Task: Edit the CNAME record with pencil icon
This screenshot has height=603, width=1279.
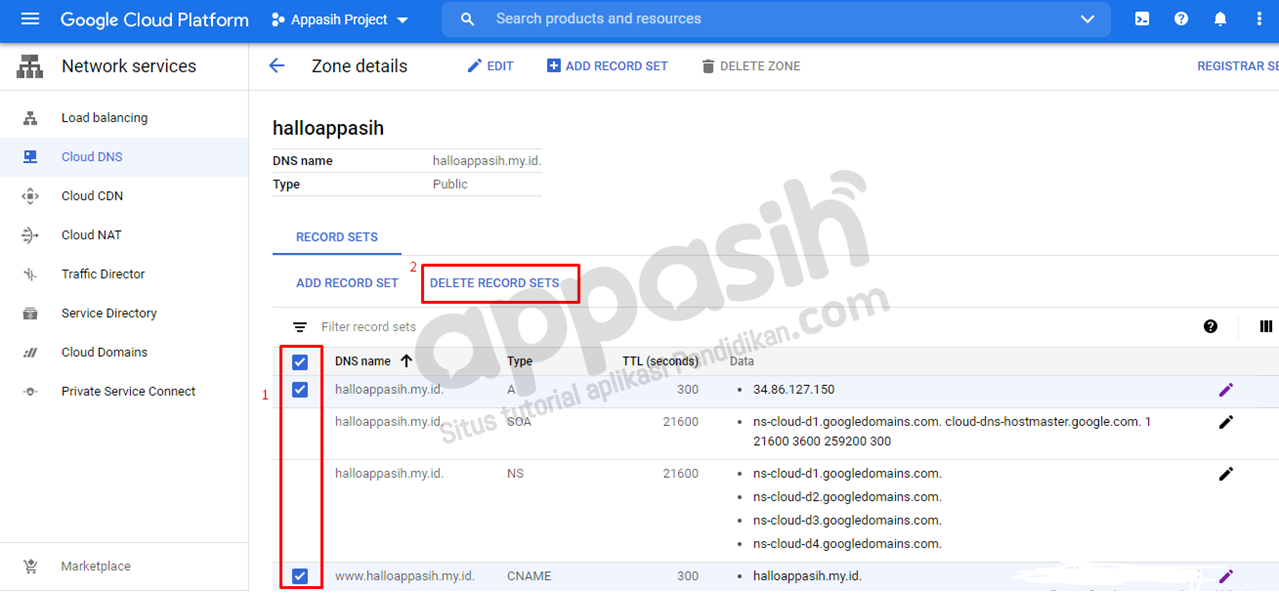Action: (1226, 576)
